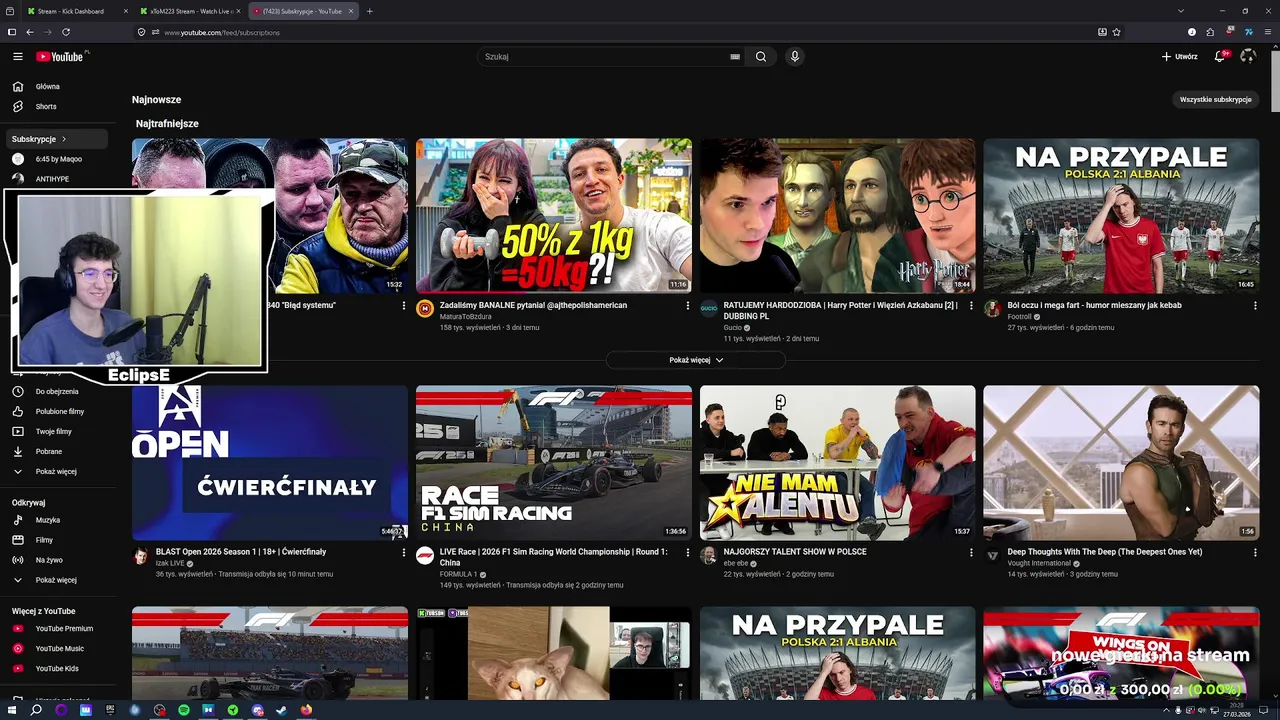Click the YouTube search input field
Screen dimensions: 1280x720
605,57
